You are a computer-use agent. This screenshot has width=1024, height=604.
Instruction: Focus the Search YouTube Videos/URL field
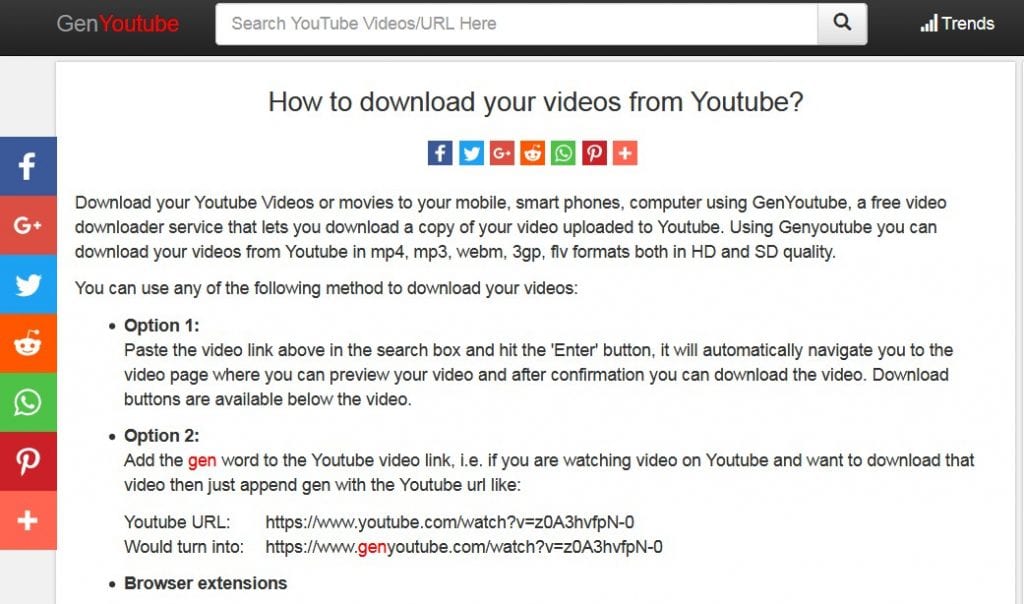[x=517, y=24]
